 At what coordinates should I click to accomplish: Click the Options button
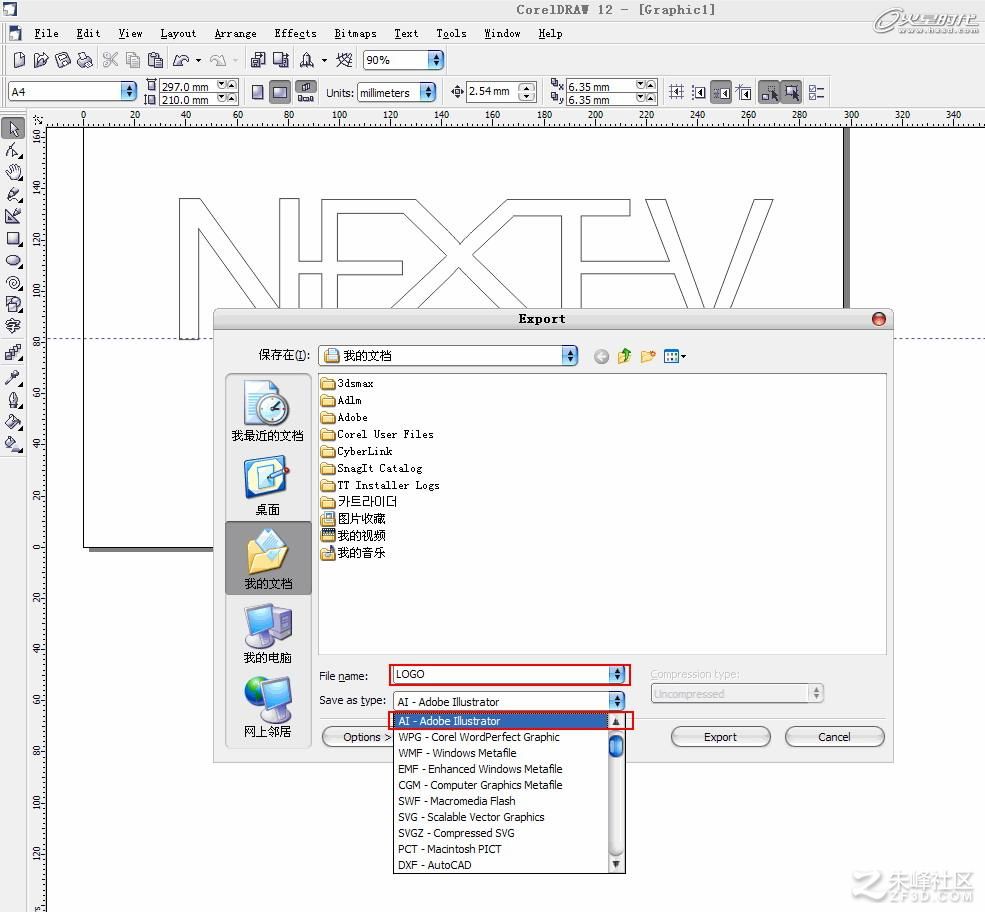pos(358,737)
